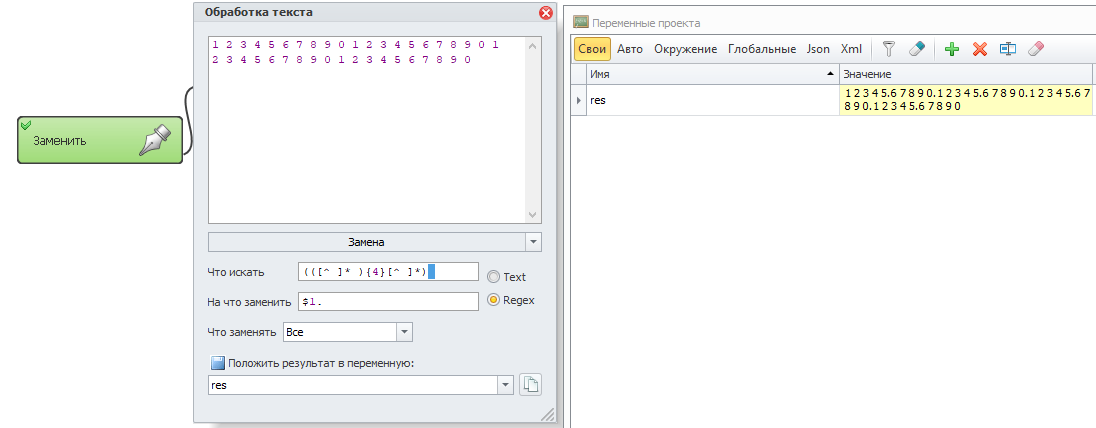Click the blue save disk icon
This screenshot has width=1096, height=428.
point(217,363)
